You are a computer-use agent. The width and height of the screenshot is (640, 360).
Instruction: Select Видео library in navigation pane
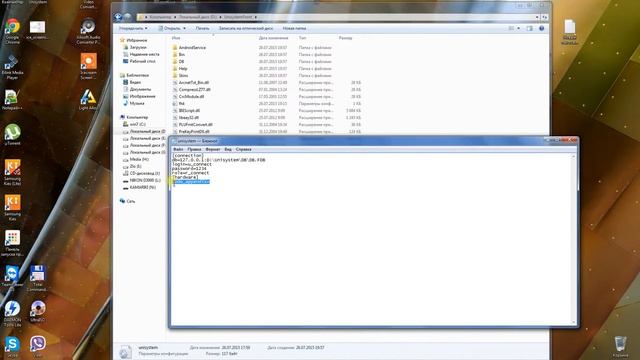point(132,82)
